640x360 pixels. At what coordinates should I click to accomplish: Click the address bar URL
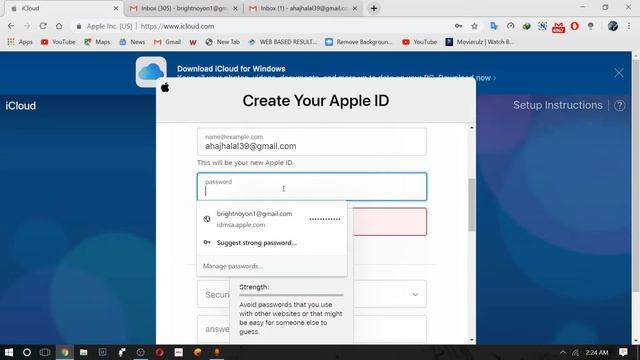(x=177, y=26)
